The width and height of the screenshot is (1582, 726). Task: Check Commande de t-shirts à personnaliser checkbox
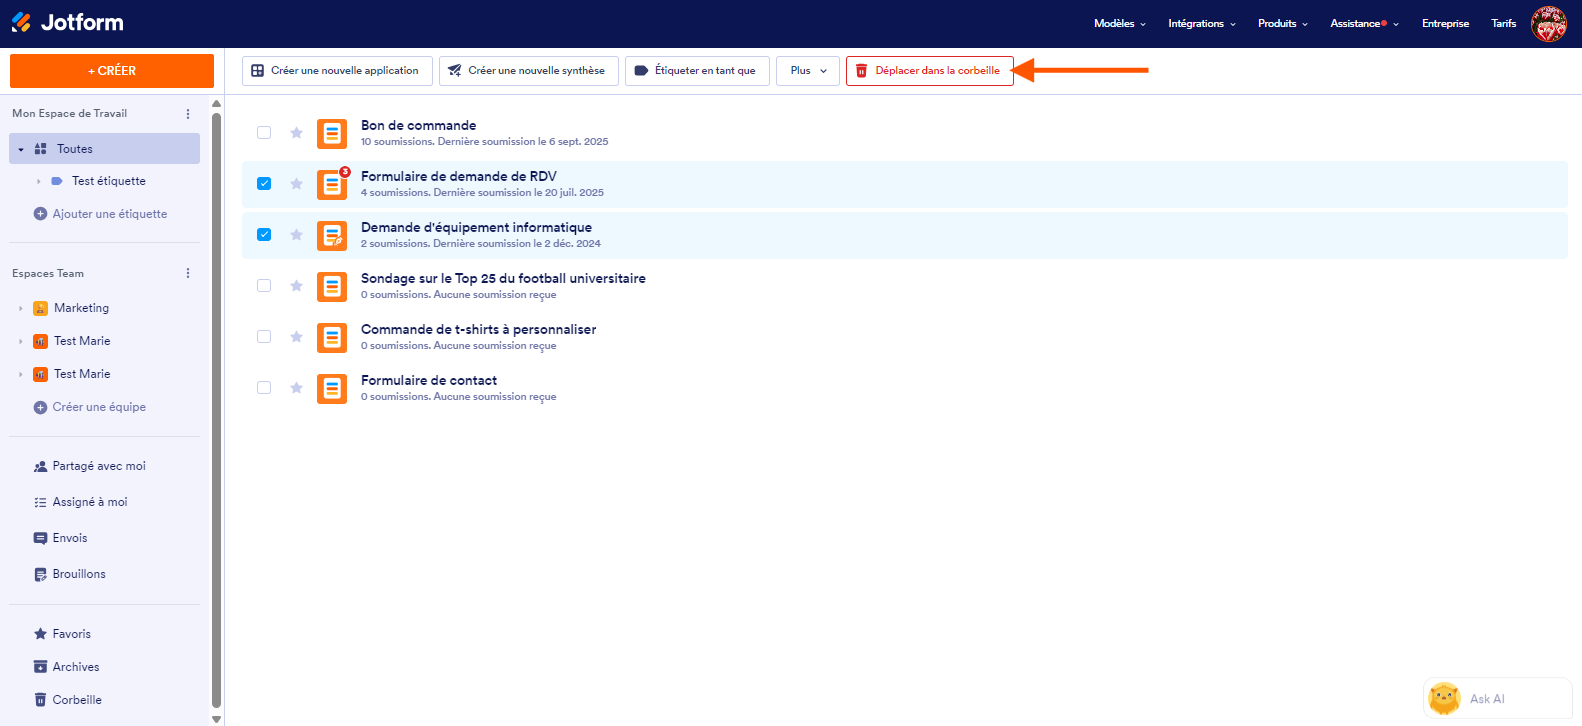(x=264, y=337)
